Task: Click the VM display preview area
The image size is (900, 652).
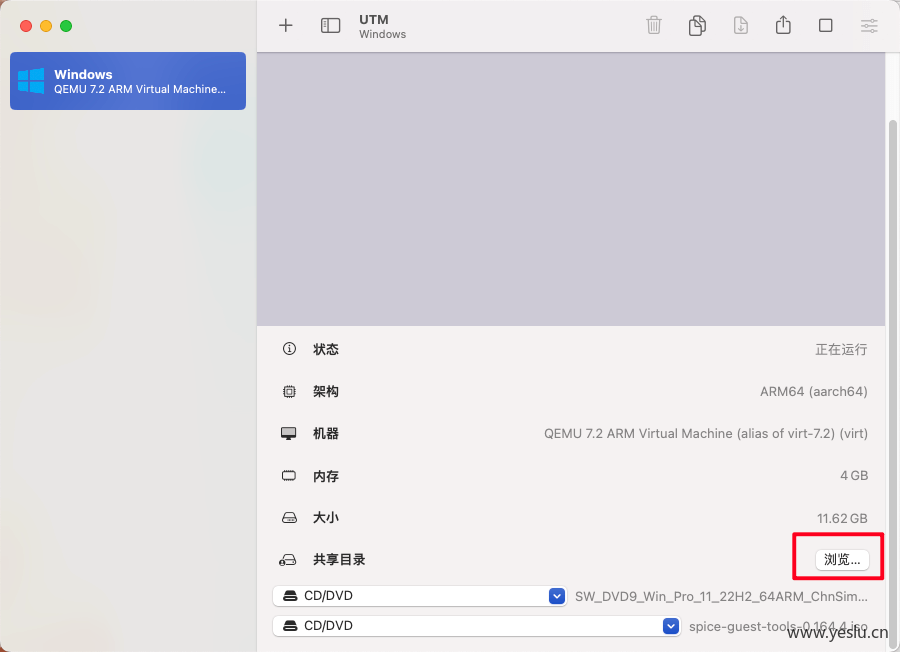Action: pos(571,189)
